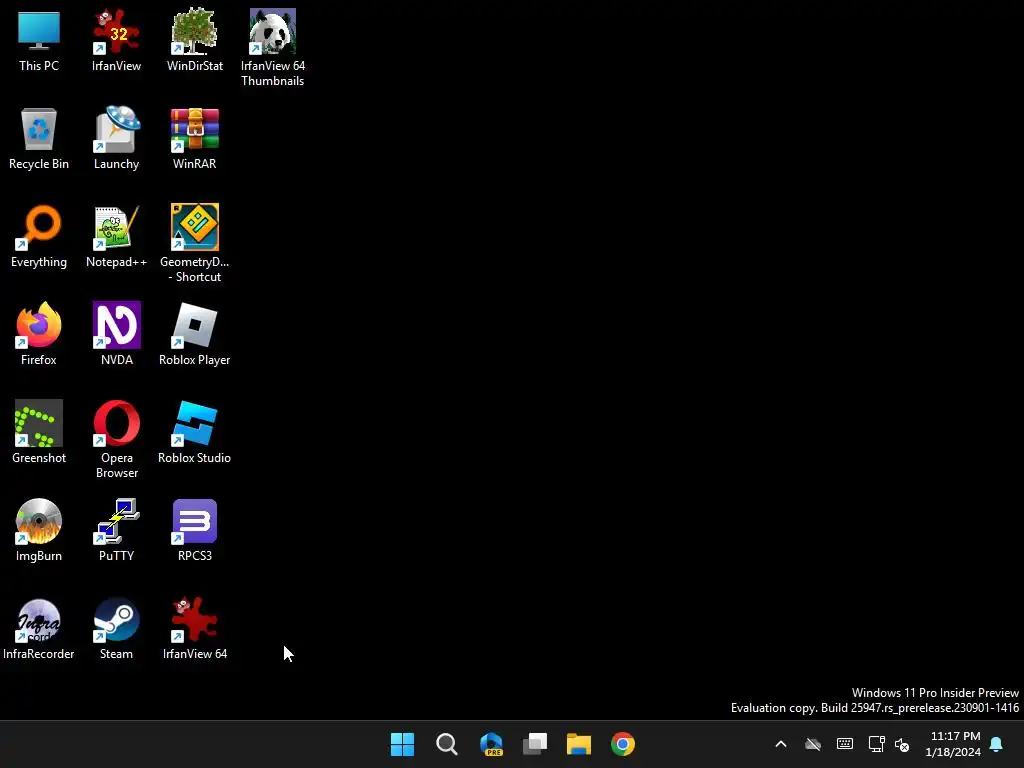Select the Launchy desktop shortcut

point(116,138)
